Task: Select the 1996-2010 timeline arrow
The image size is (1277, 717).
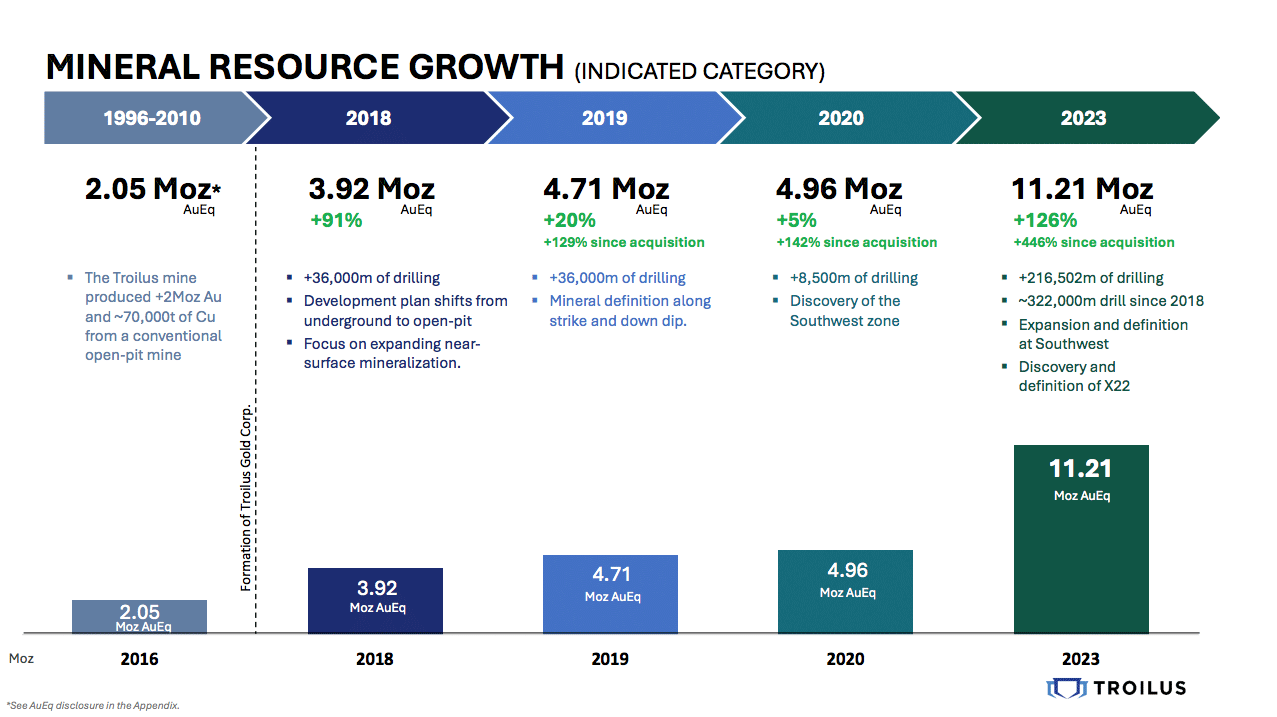Action: tap(156, 118)
